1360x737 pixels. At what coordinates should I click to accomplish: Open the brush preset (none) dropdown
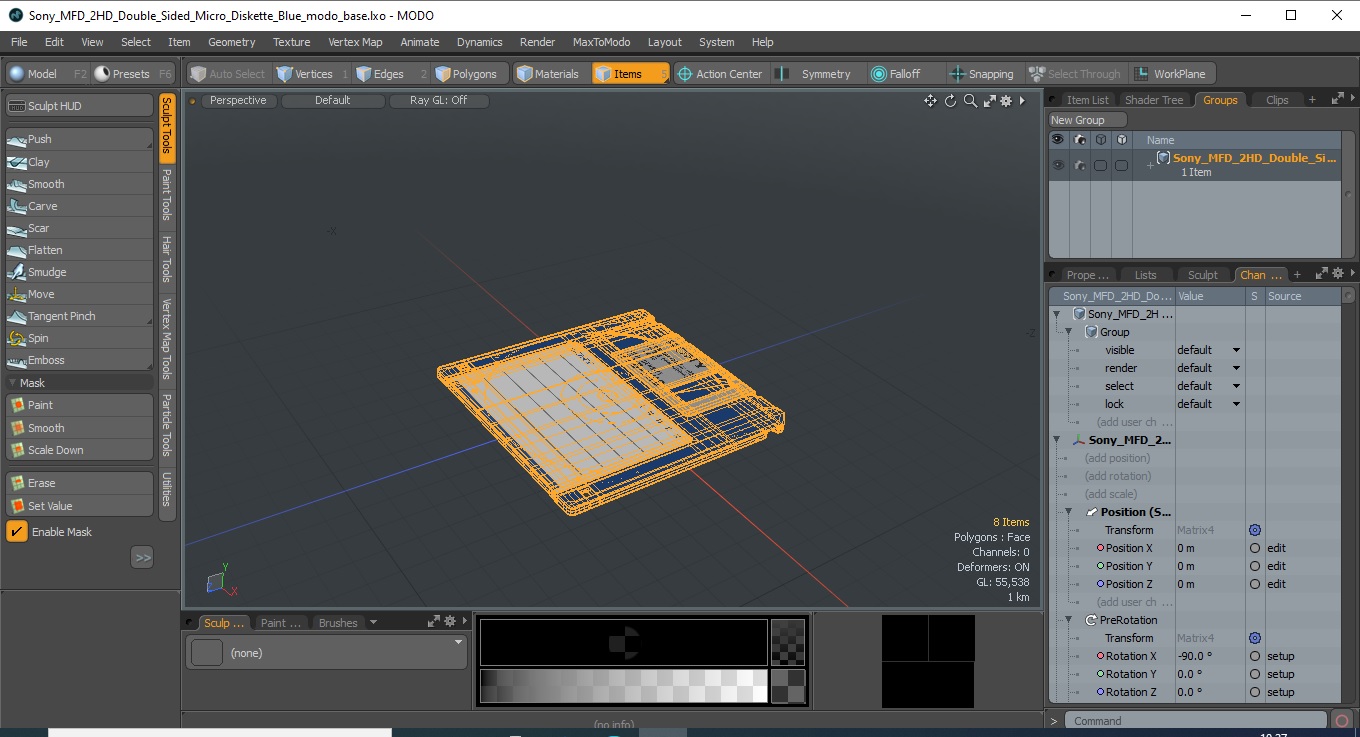tap(326, 652)
